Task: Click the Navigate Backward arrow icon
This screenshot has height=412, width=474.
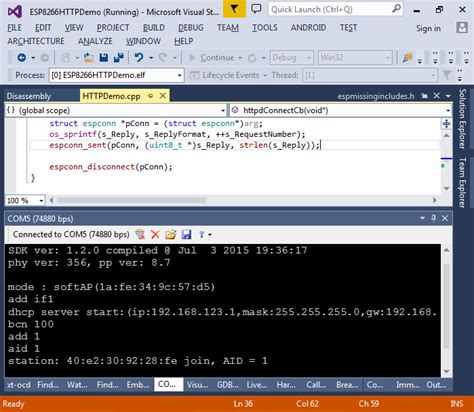Action: (x=22, y=58)
